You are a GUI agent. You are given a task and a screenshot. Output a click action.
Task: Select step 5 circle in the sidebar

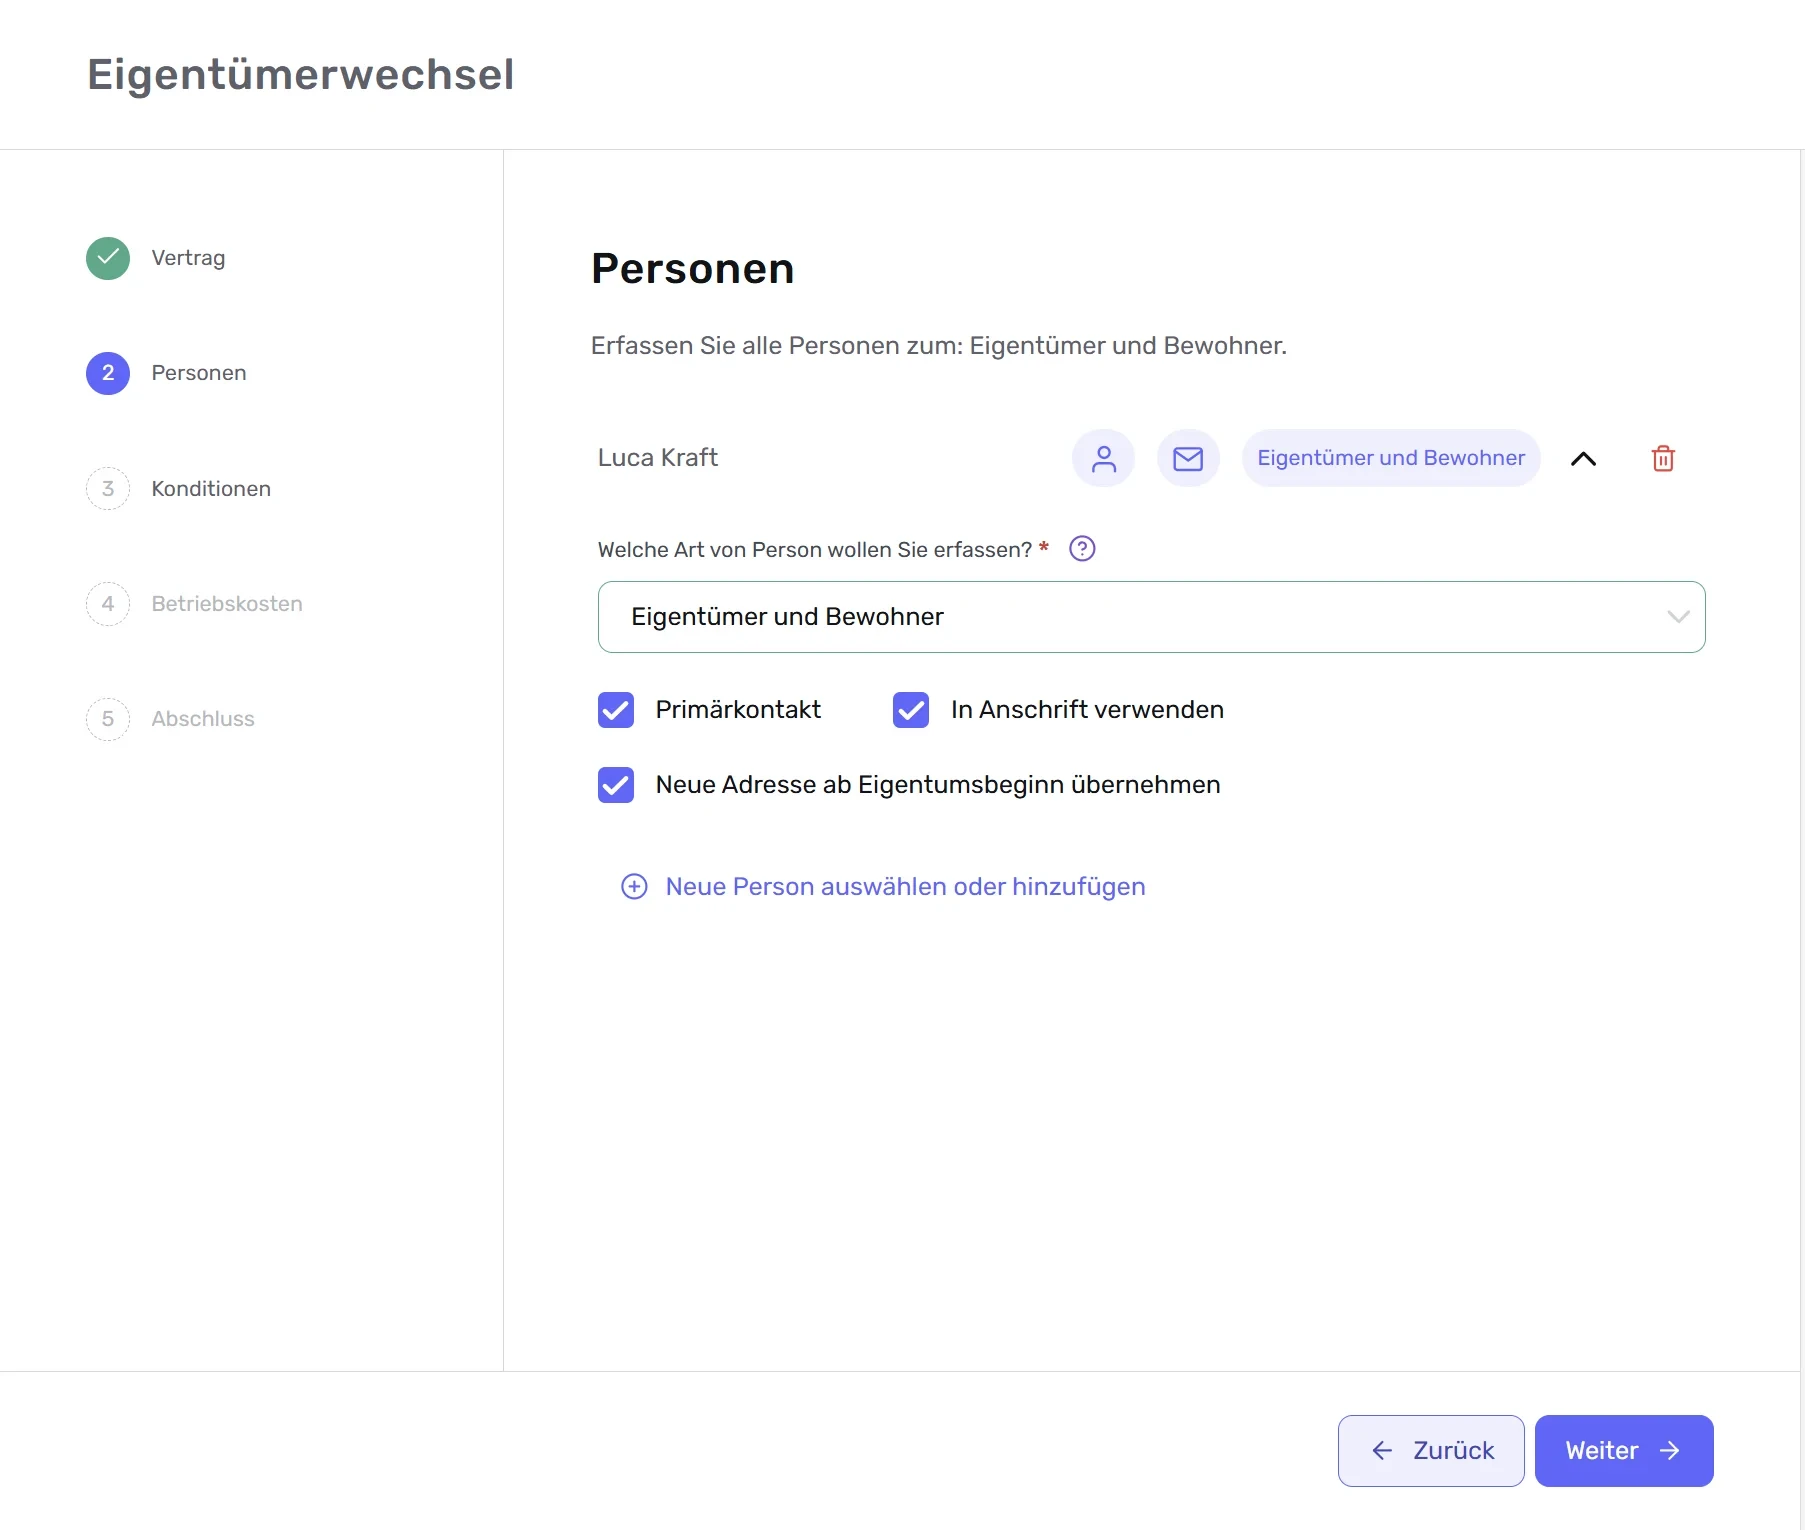108,719
